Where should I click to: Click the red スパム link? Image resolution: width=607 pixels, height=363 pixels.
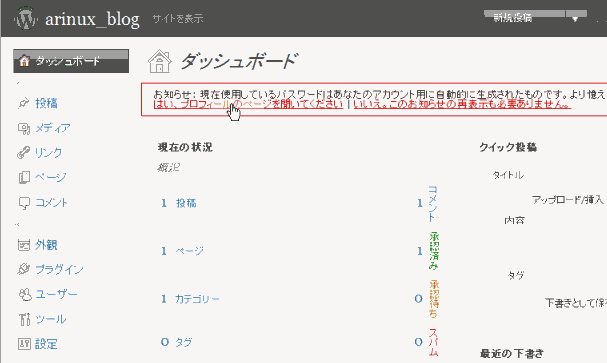coord(433,342)
